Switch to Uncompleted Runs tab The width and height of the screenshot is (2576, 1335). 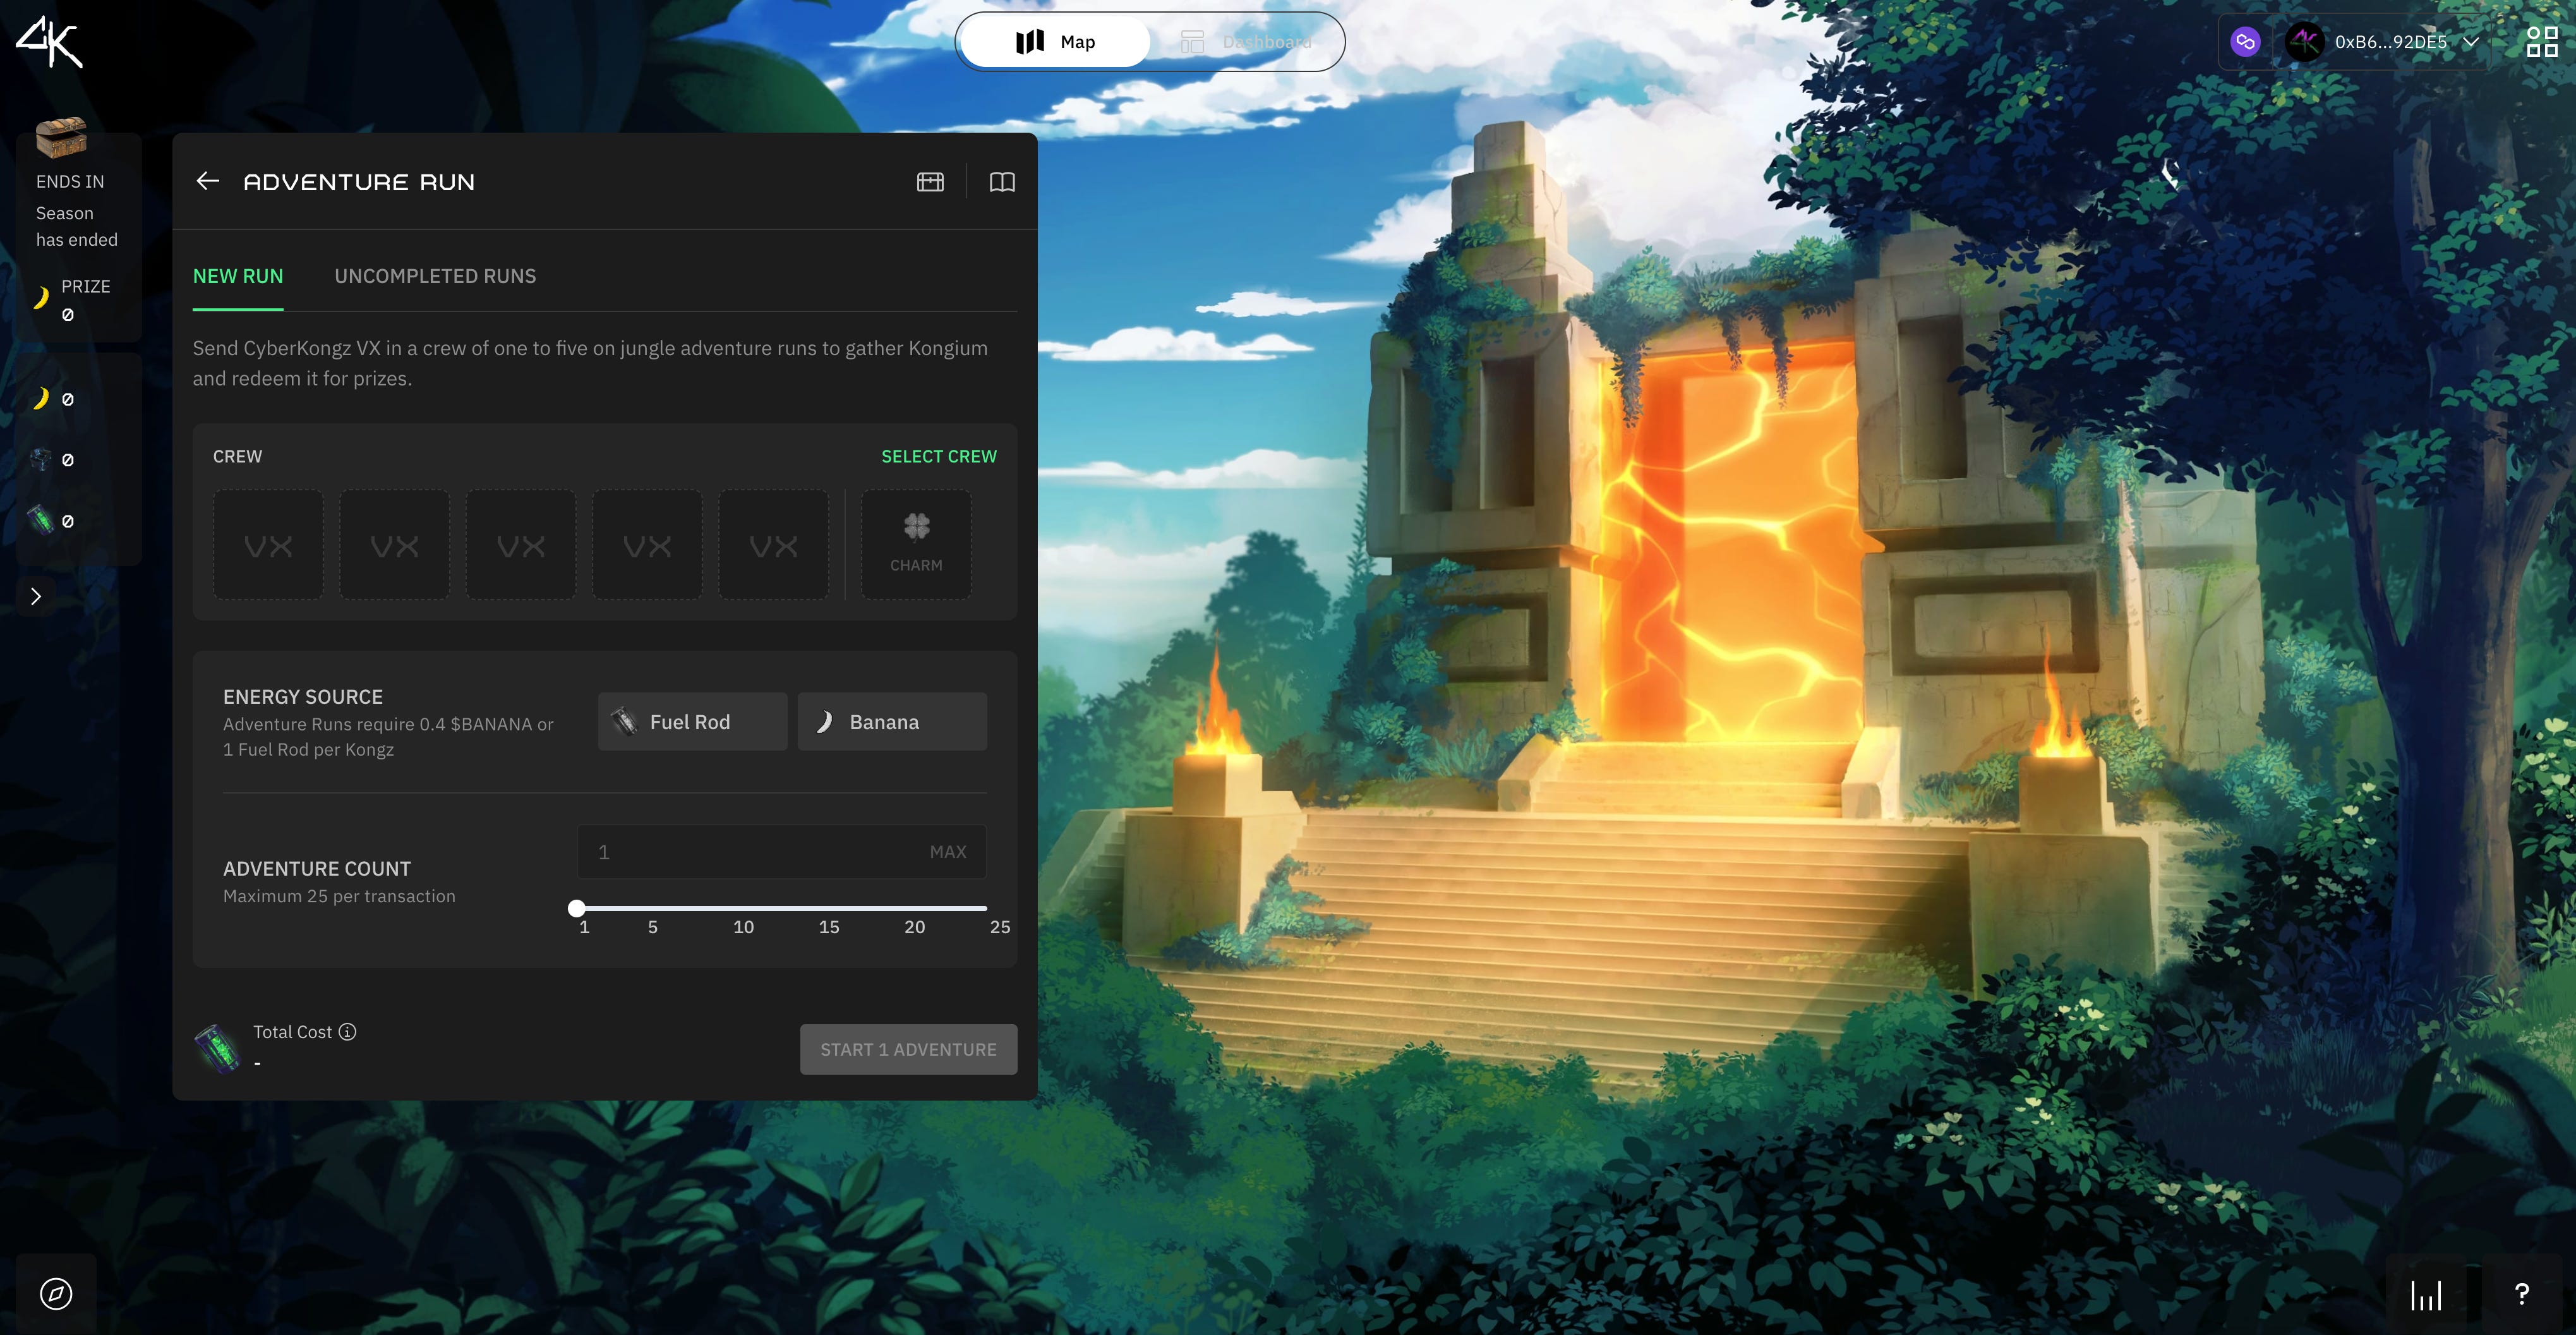(x=435, y=276)
